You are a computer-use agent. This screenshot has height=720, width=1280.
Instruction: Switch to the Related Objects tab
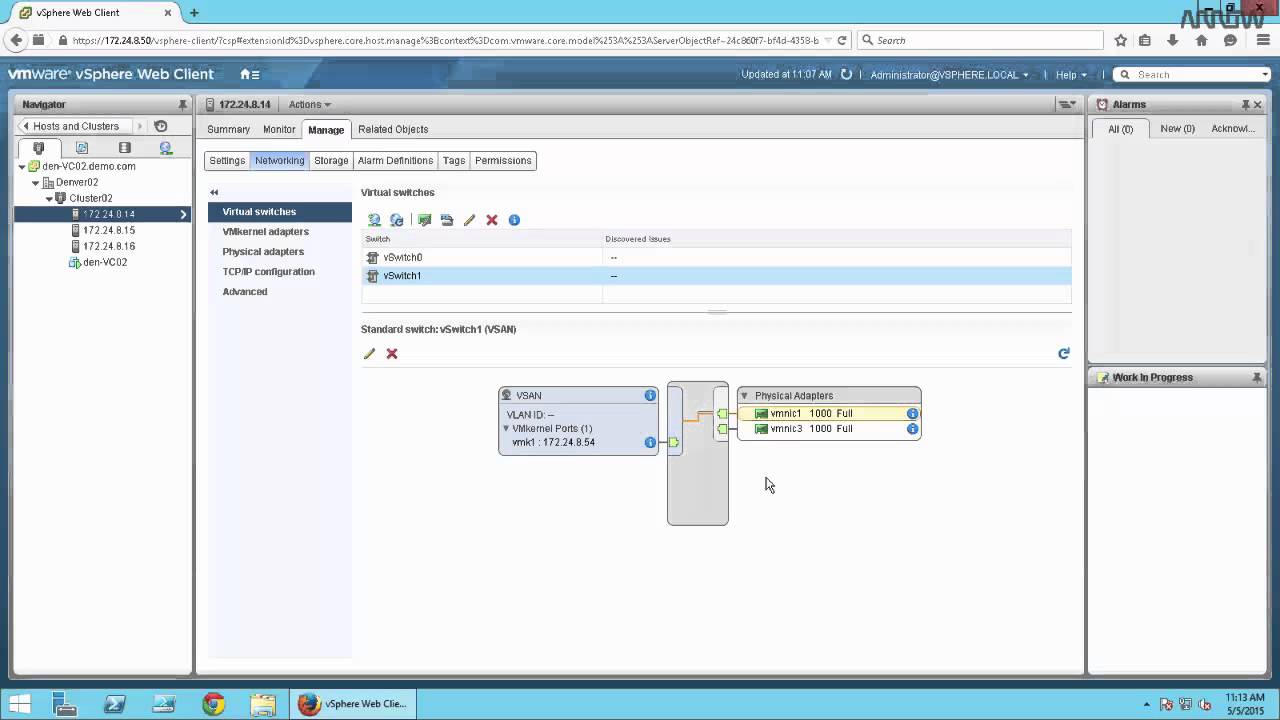tap(393, 129)
